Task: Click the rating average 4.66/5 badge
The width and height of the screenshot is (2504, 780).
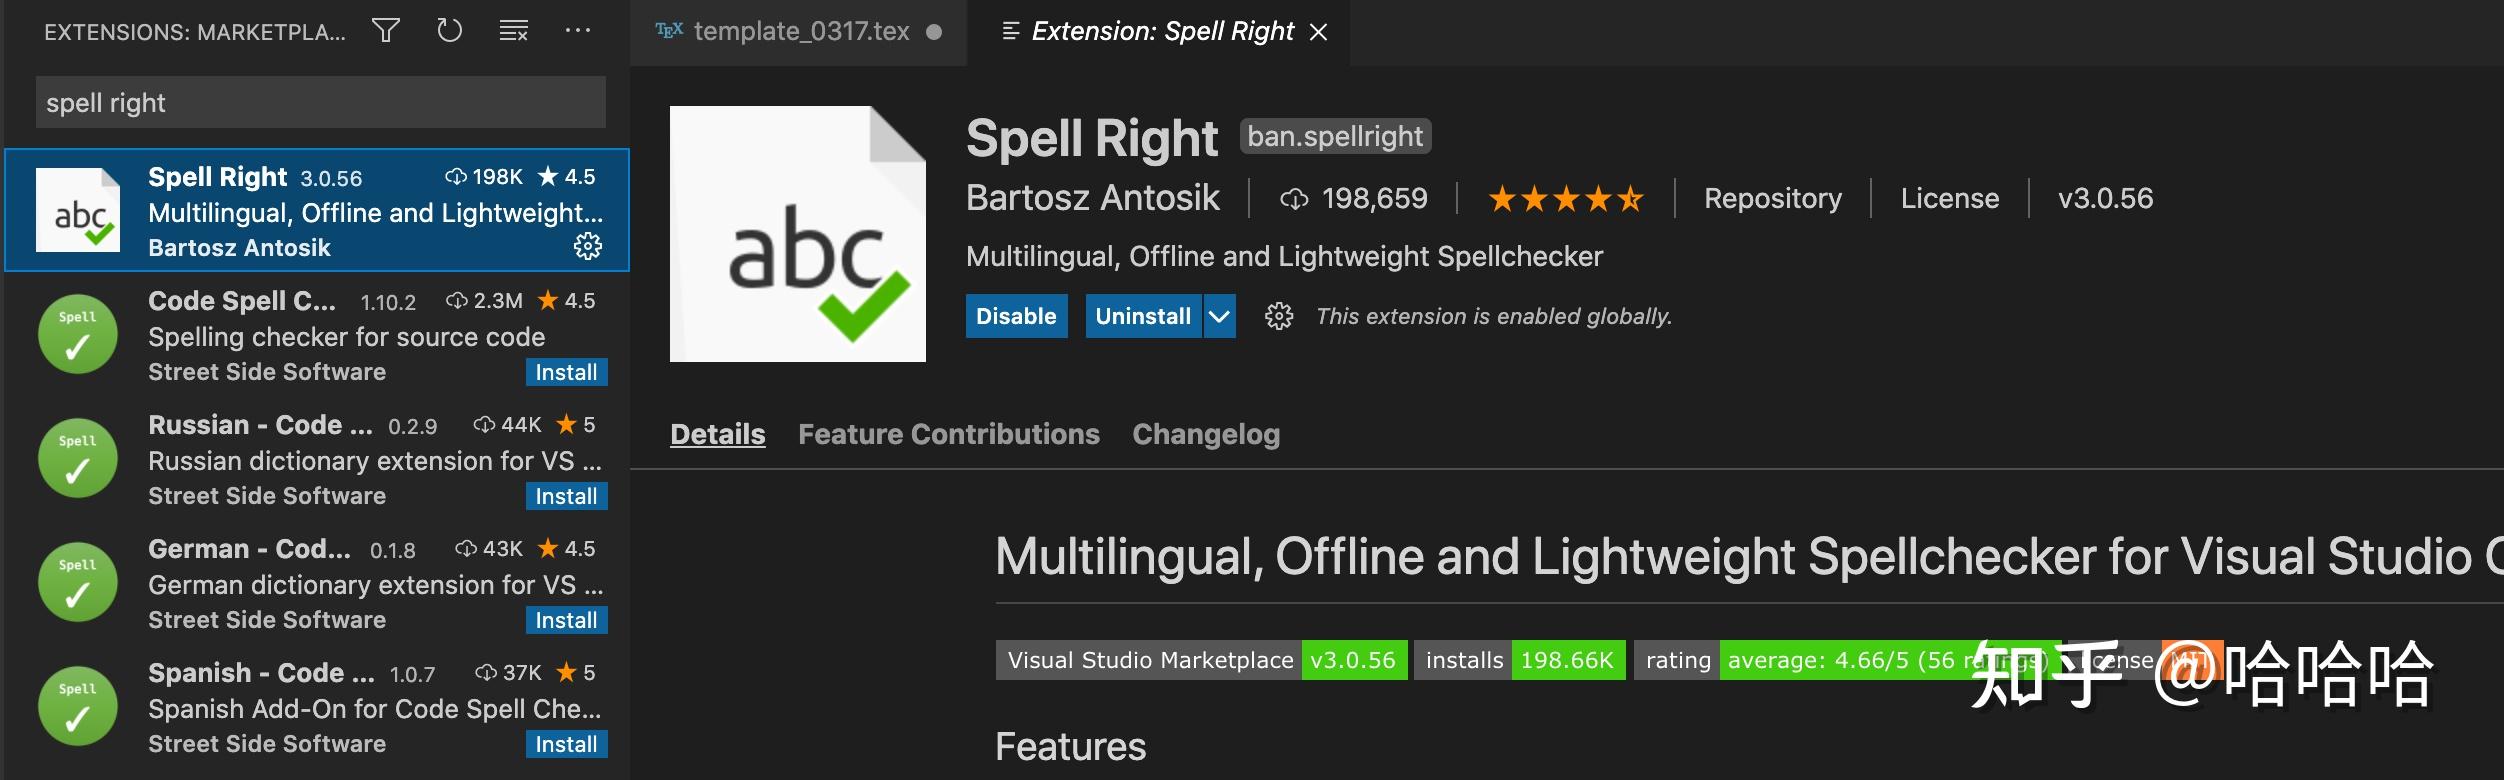Action: coord(1847,660)
